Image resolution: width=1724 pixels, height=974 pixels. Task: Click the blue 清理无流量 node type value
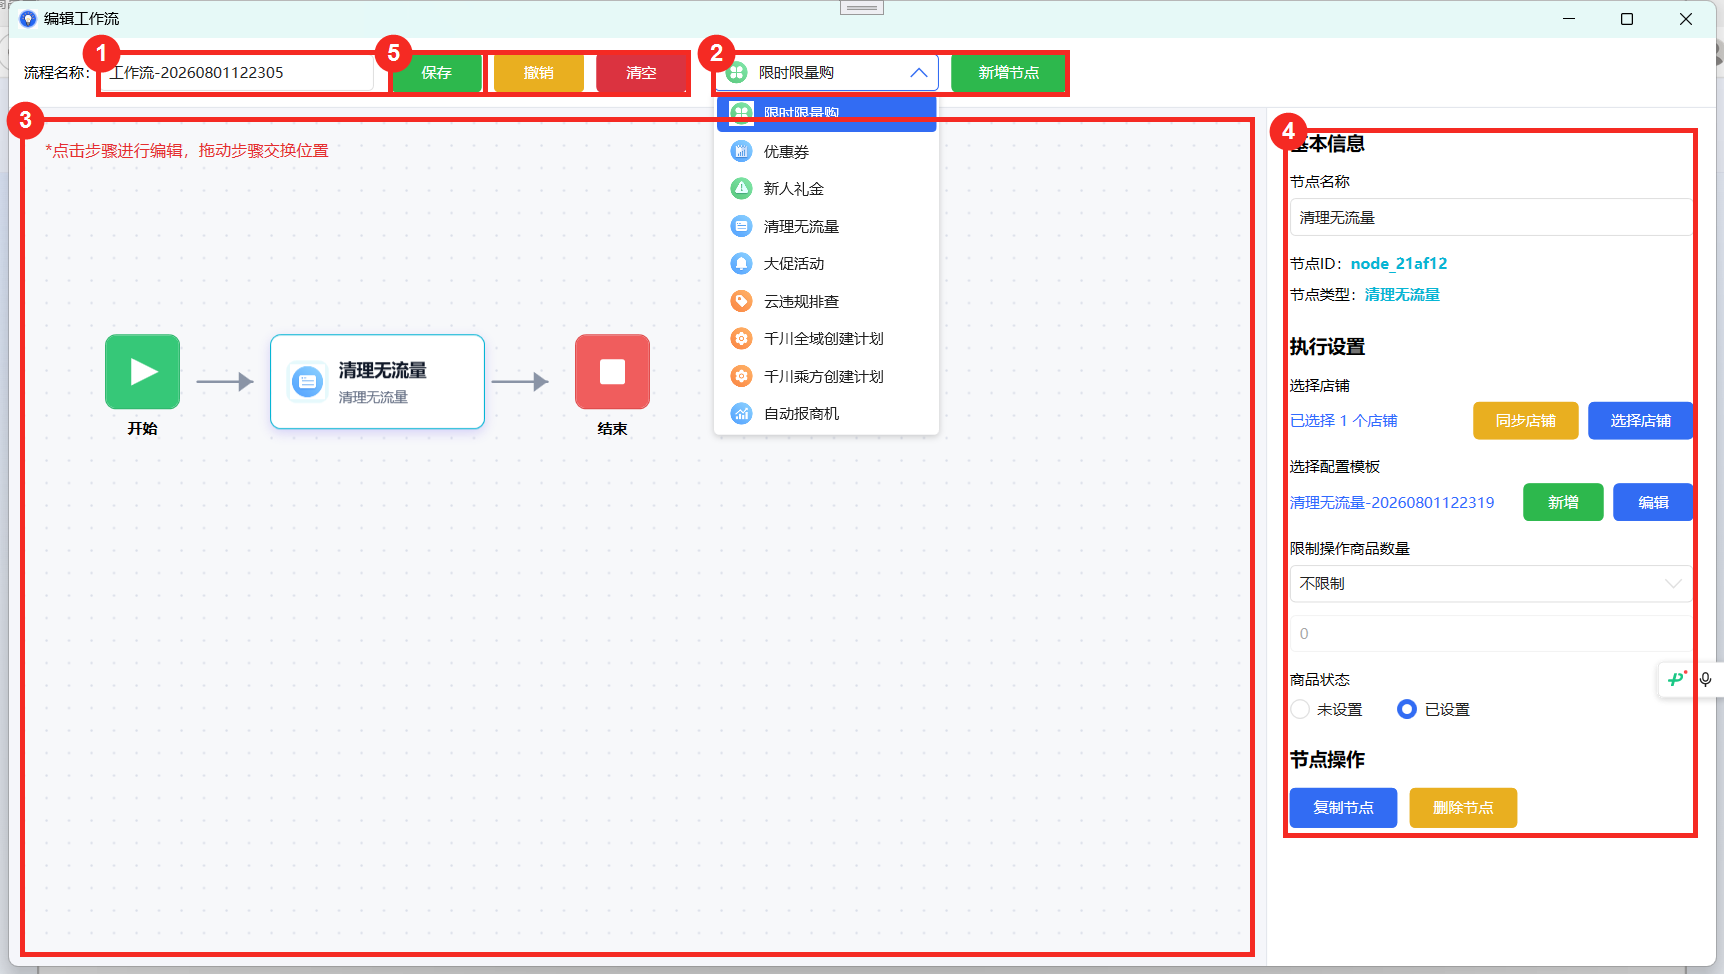tap(1402, 294)
